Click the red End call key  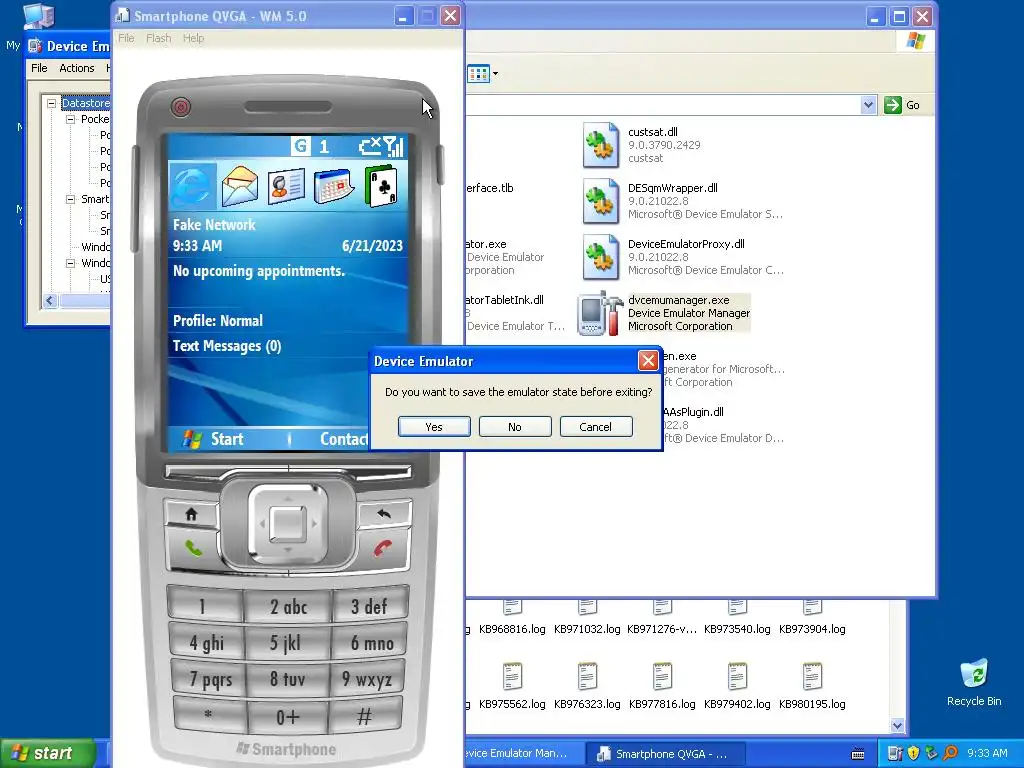tap(383, 548)
